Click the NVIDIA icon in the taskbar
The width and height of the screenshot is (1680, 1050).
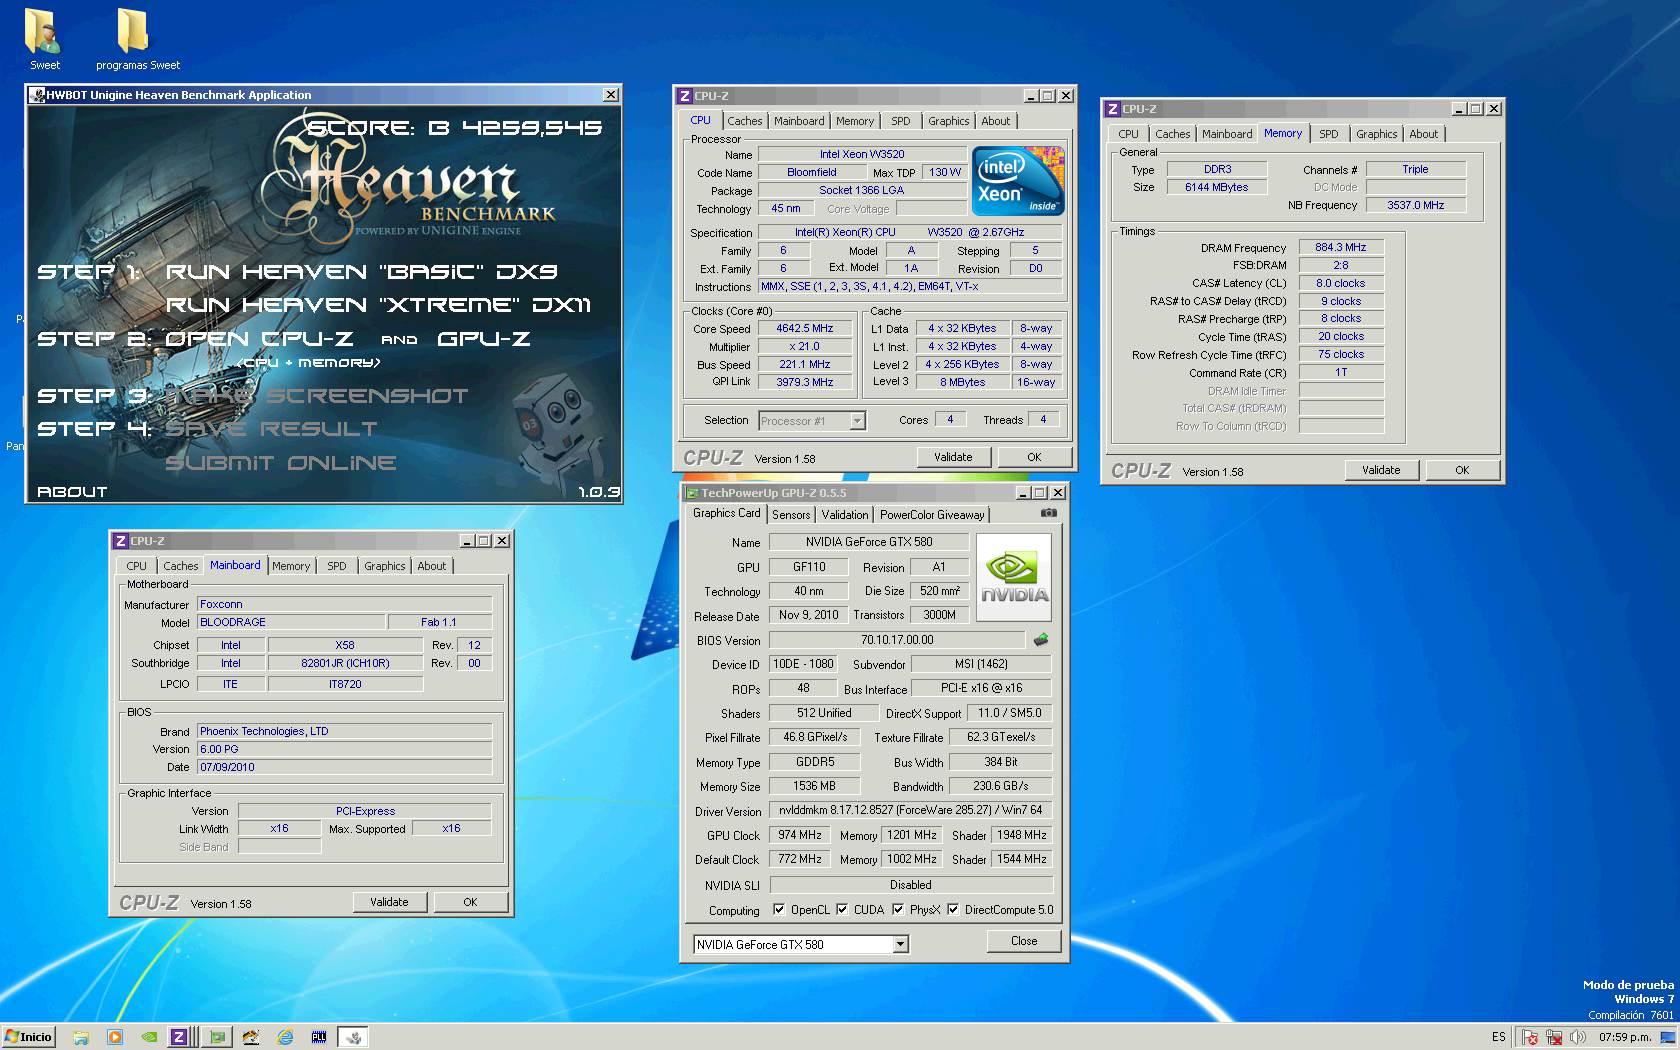pos(149,1037)
